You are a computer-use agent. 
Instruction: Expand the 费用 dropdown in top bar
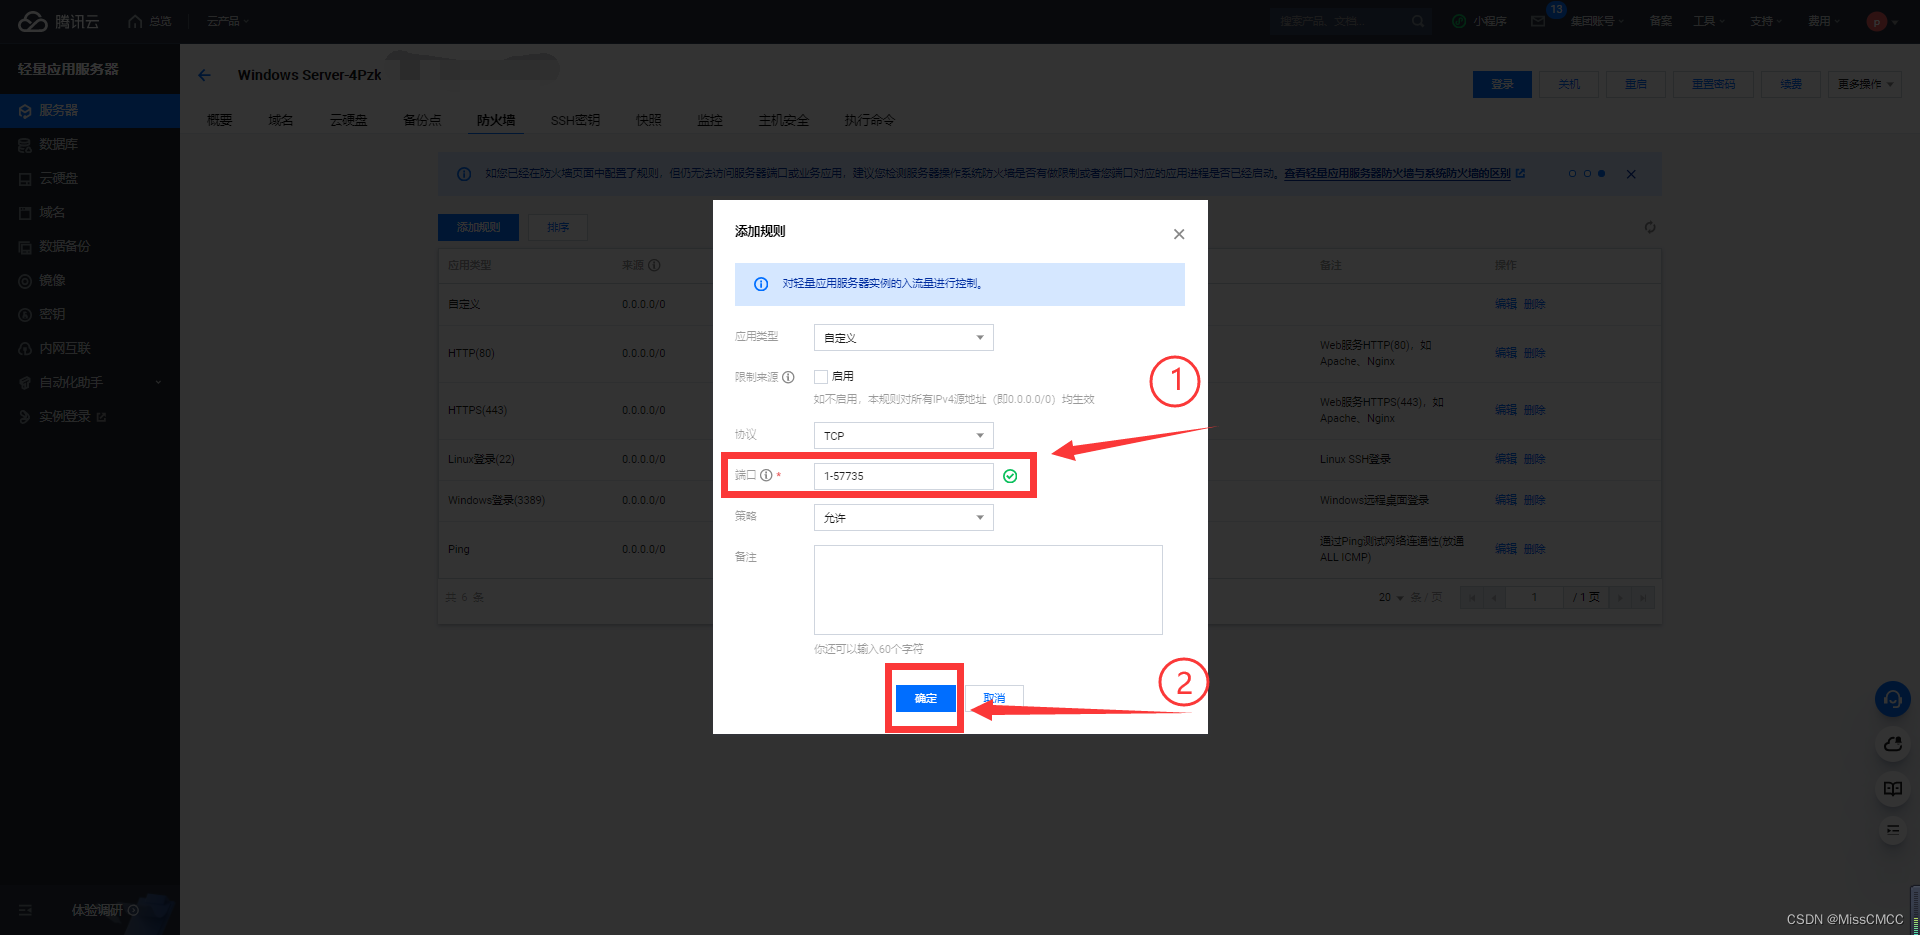(1824, 21)
